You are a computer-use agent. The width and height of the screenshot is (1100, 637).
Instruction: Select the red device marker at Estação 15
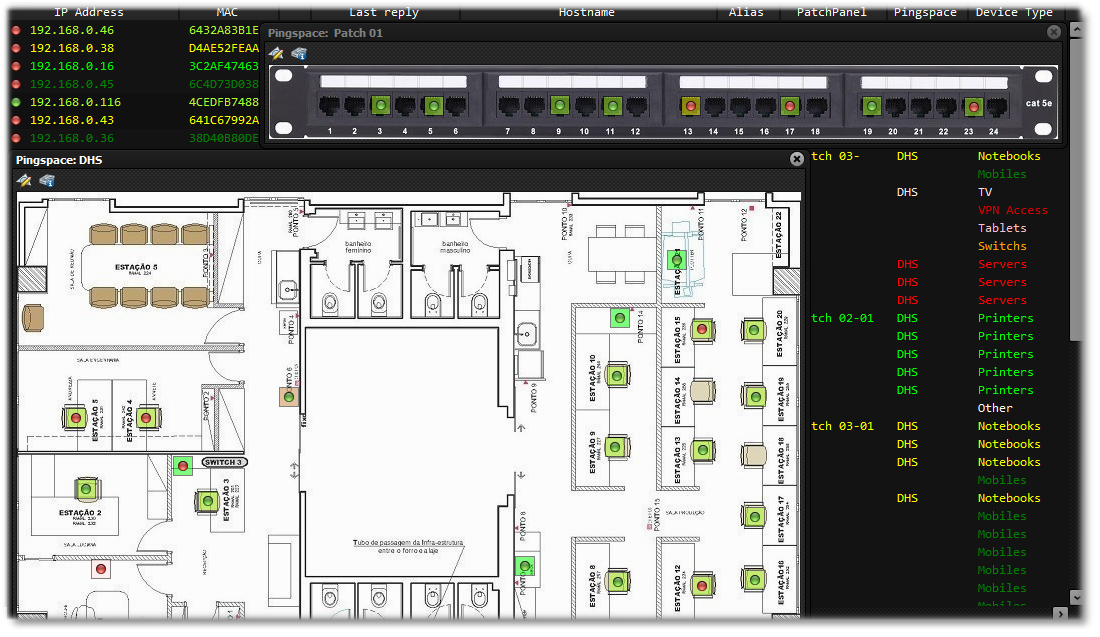[x=702, y=330]
